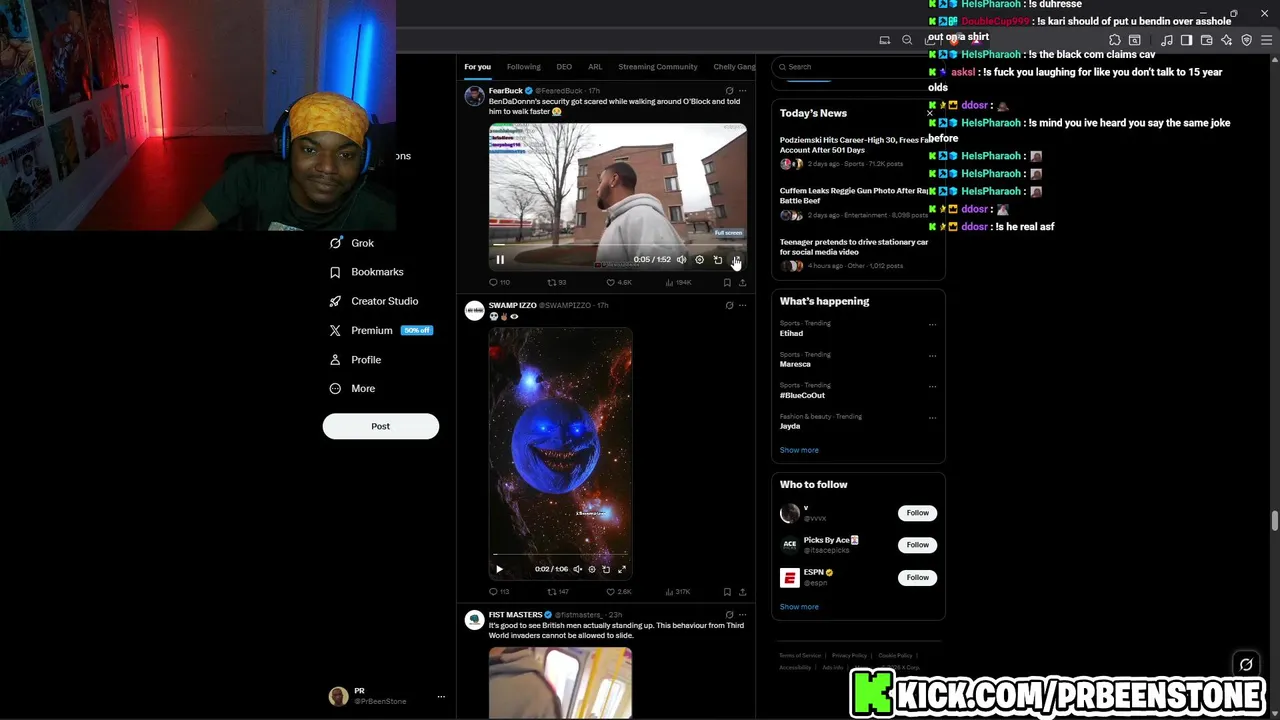
Task: Open more options for Maresca trend
Action: point(932,355)
